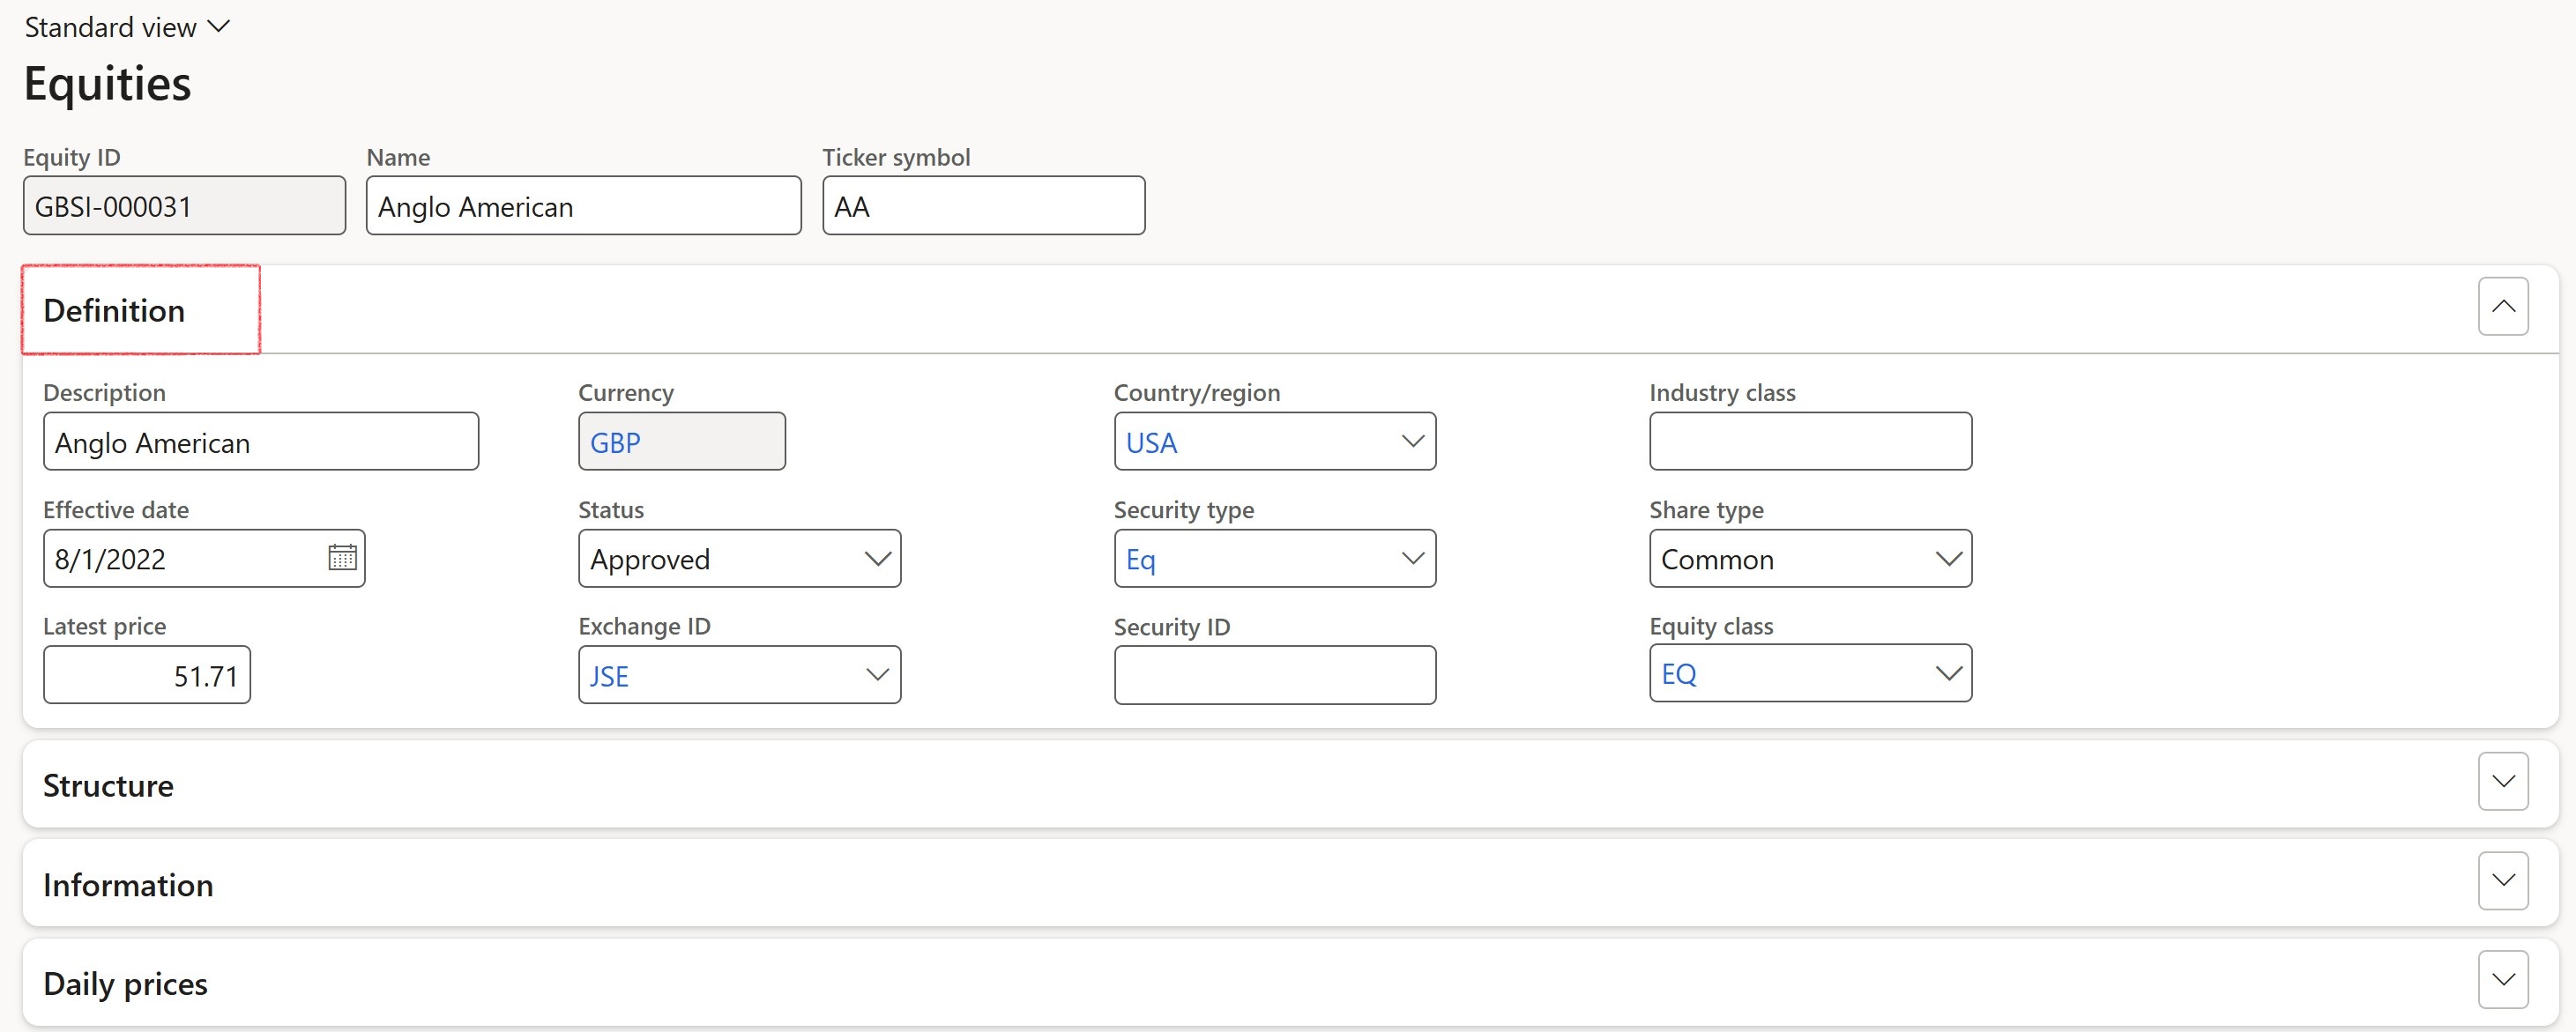Image resolution: width=2576 pixels, height=1032 pixels.
Task: Click the Equities page title
Action: click(107, 84)
